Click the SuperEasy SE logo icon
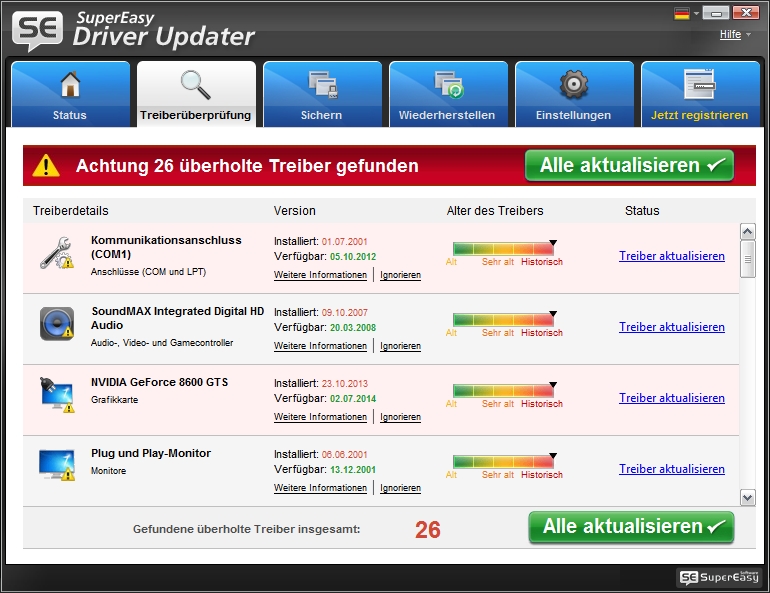Screen dimensions: 770x593 [38, 31]
